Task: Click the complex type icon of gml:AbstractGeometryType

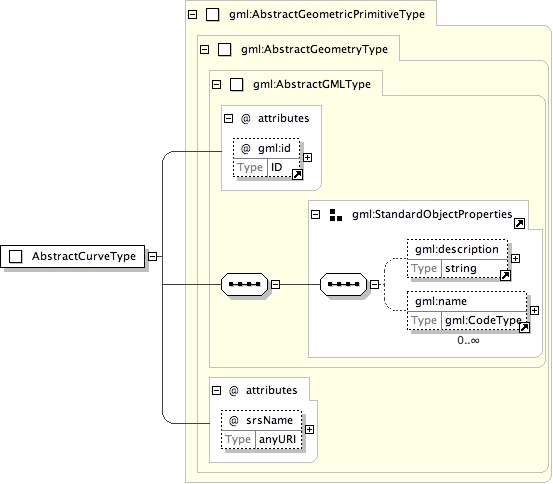Action: coord(225,49)
